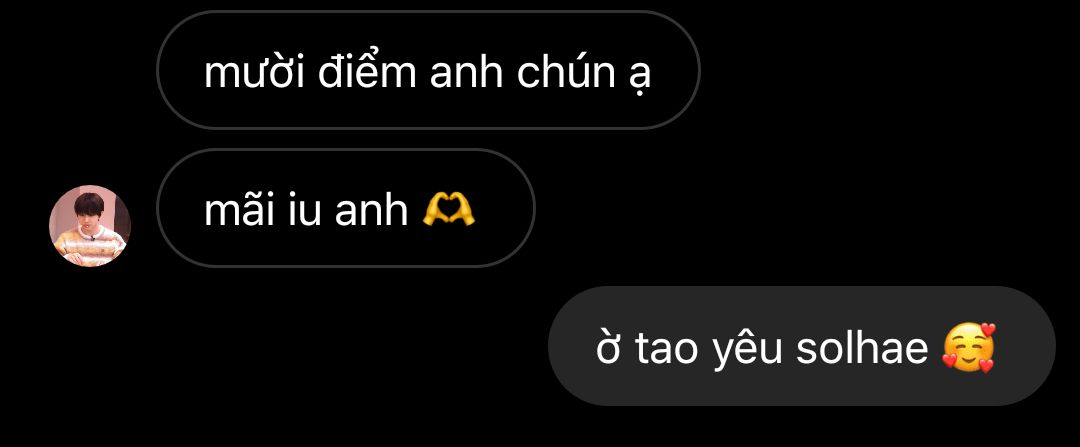This screenshot has width=1080, height=447.
Task: Tap the heart hands emoji
Action: coord(448,209)
